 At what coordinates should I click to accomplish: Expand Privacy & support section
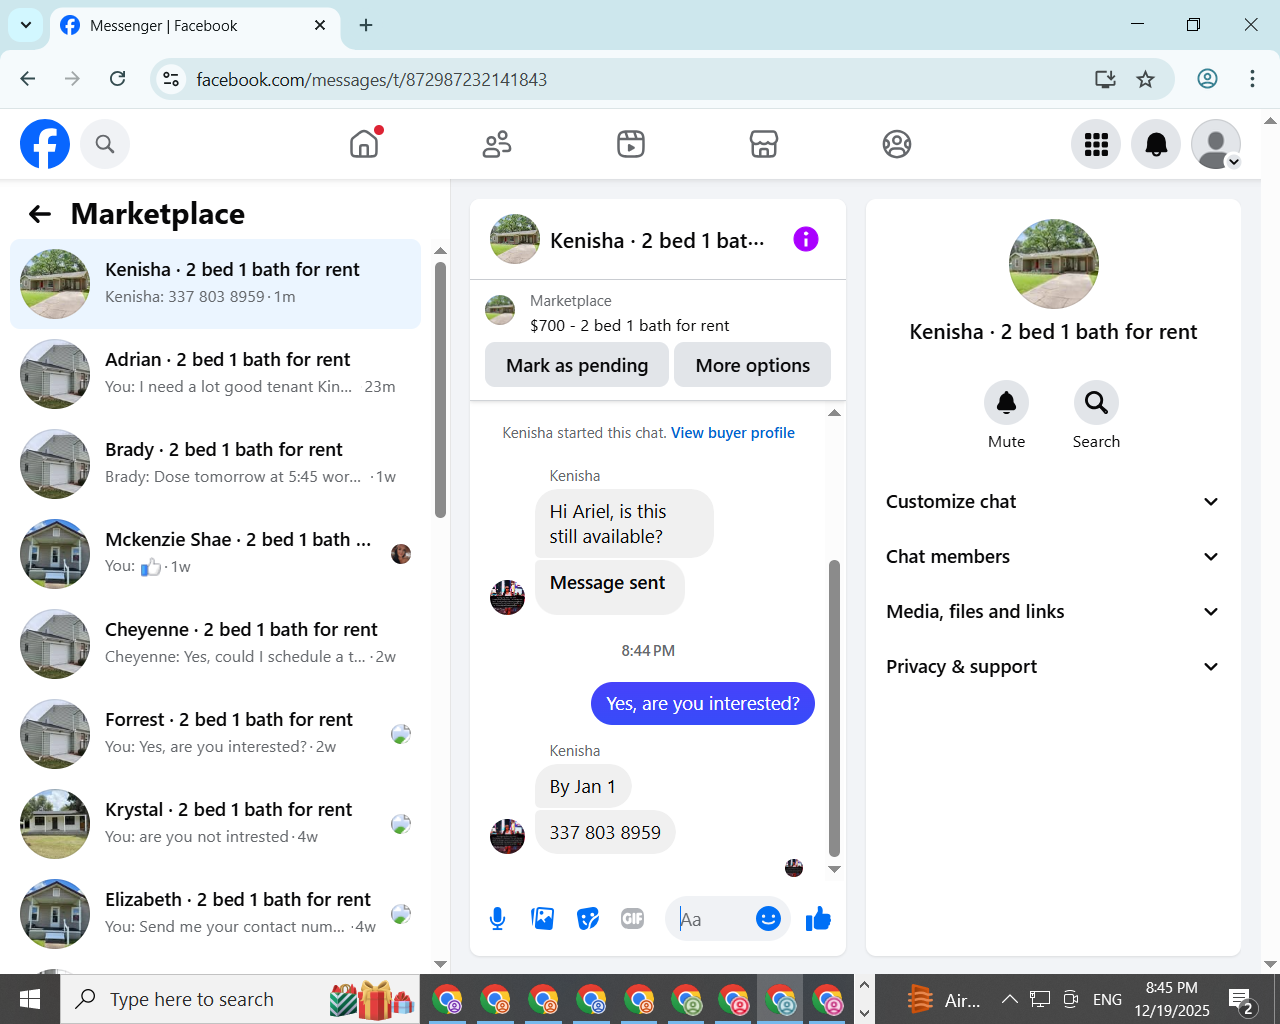coord(1053,667)
